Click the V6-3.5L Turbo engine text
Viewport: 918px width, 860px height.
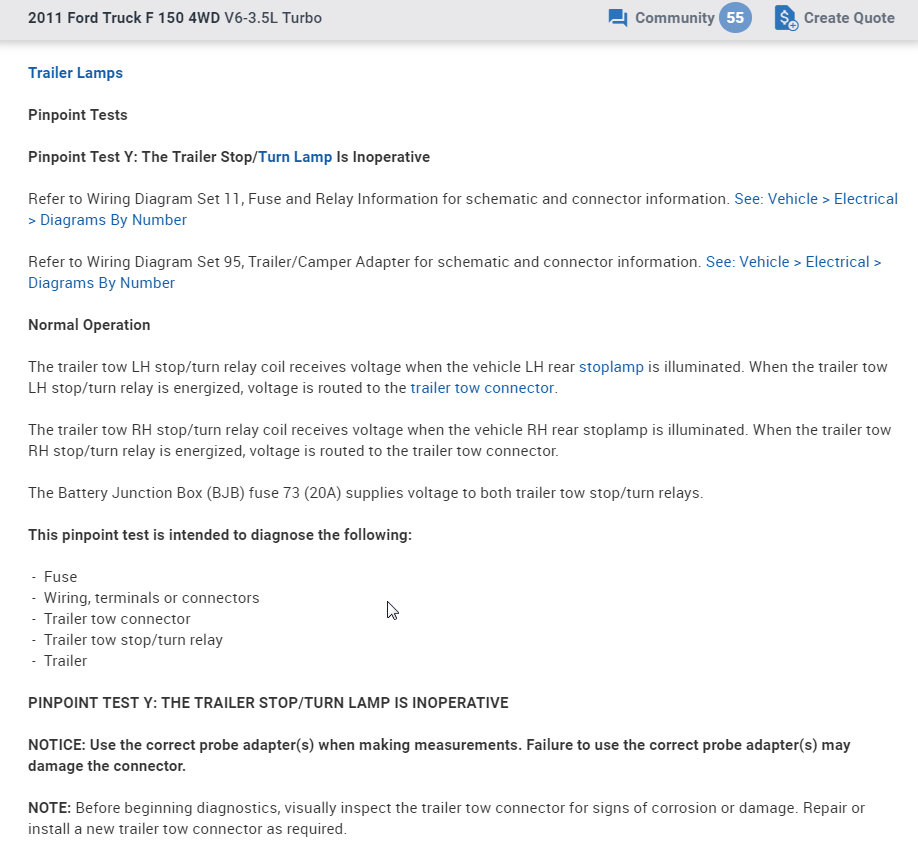point(273,18)
